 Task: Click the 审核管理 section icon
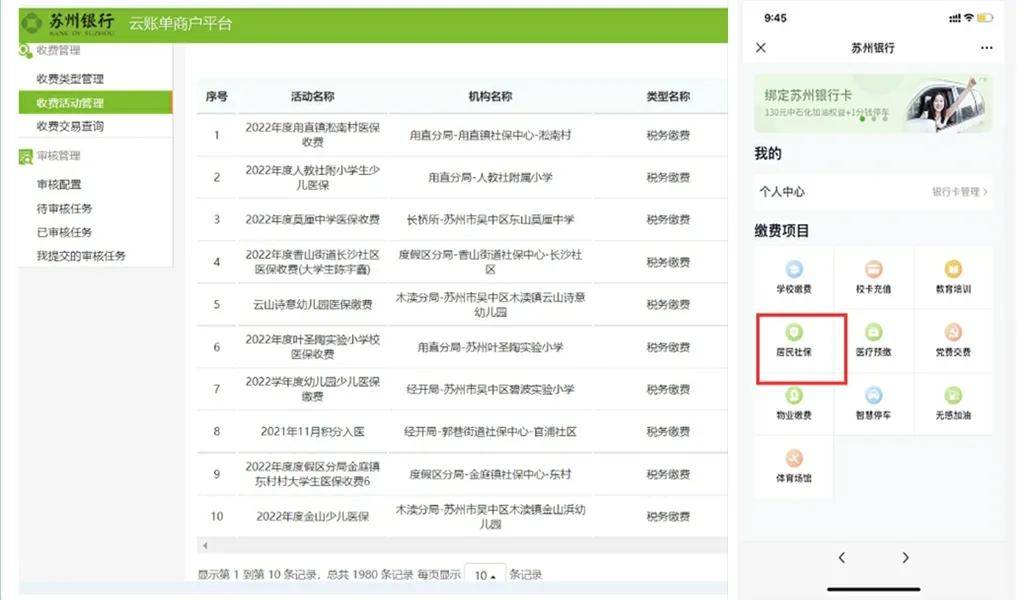click(25, 157)
